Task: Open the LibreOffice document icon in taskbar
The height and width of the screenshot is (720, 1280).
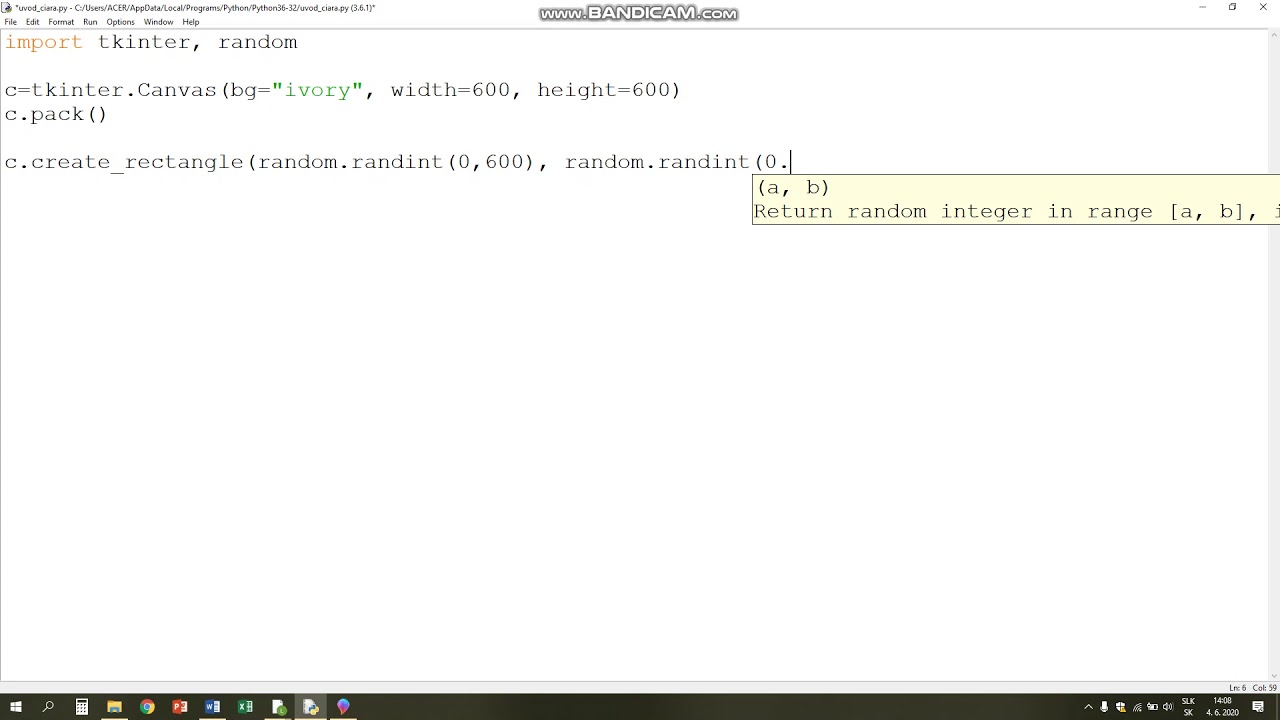Action: pos(278,707)
